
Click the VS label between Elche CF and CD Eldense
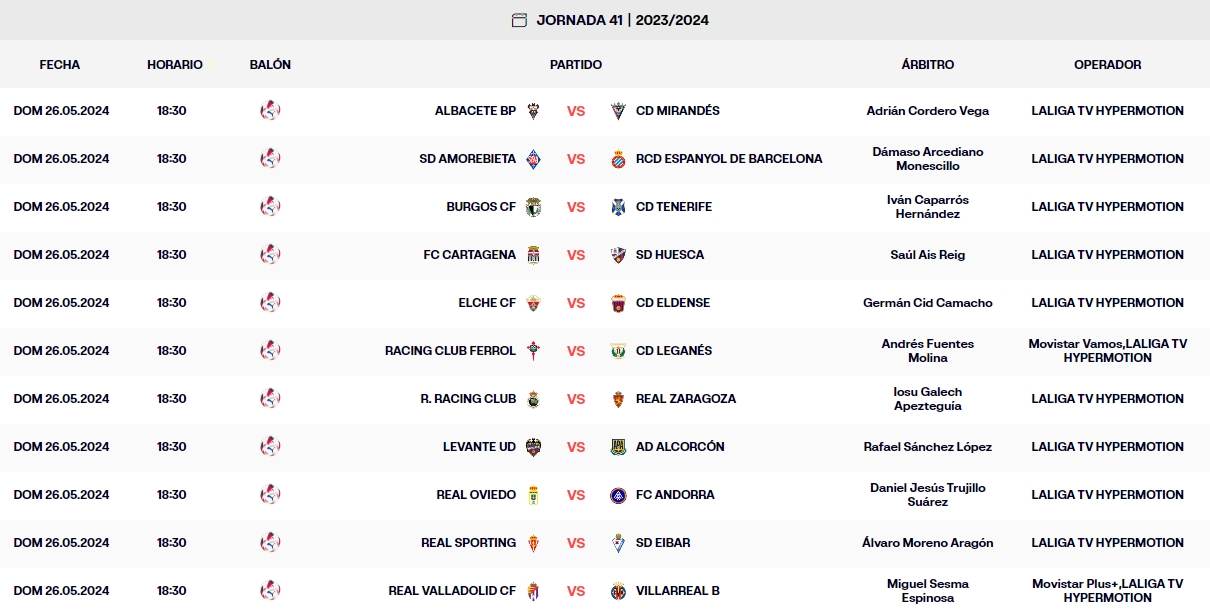pos(576,303)
